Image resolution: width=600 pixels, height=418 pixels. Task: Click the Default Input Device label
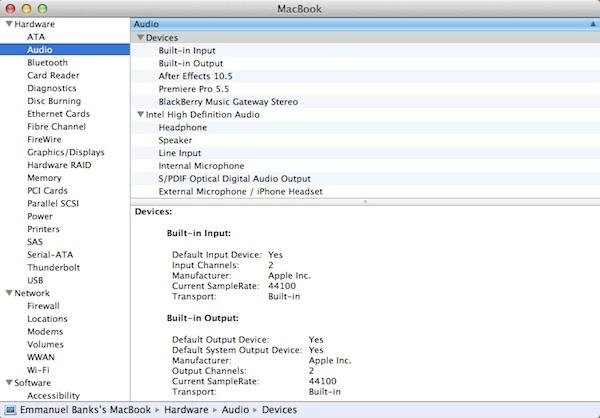217,255
